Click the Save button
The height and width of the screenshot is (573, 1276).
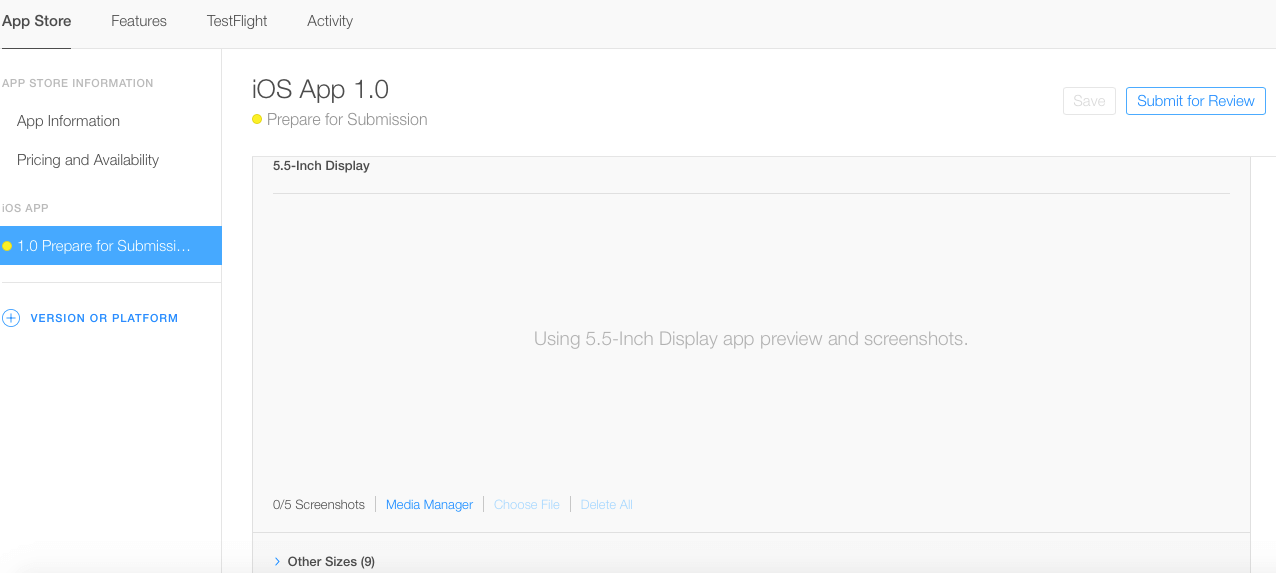coord(1089,101)
